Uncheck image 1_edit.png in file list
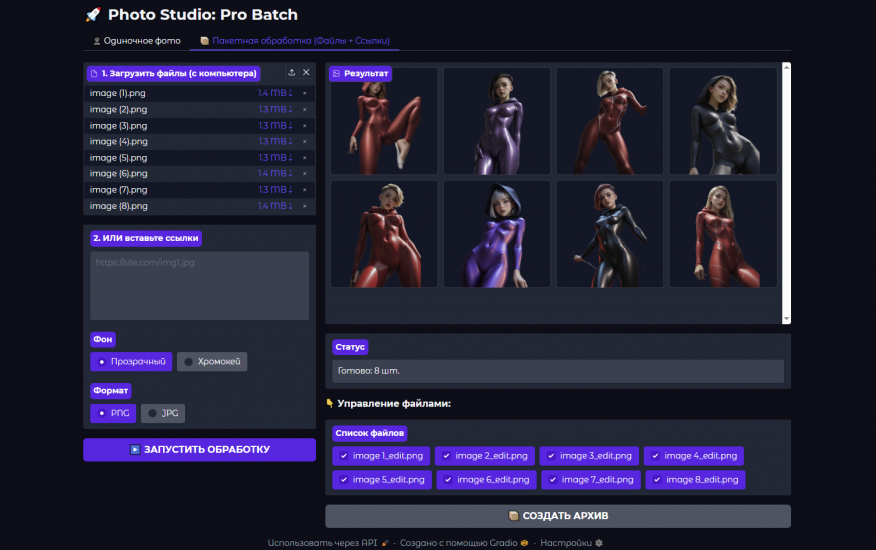876x550 pixels. pyautogui.click(x=343, y=456)
